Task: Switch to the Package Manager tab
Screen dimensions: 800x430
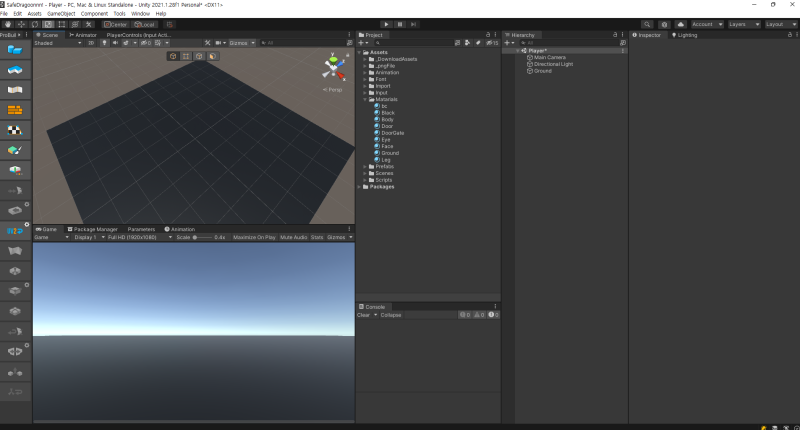Action: pyautogui.click(x=92, y=229)
